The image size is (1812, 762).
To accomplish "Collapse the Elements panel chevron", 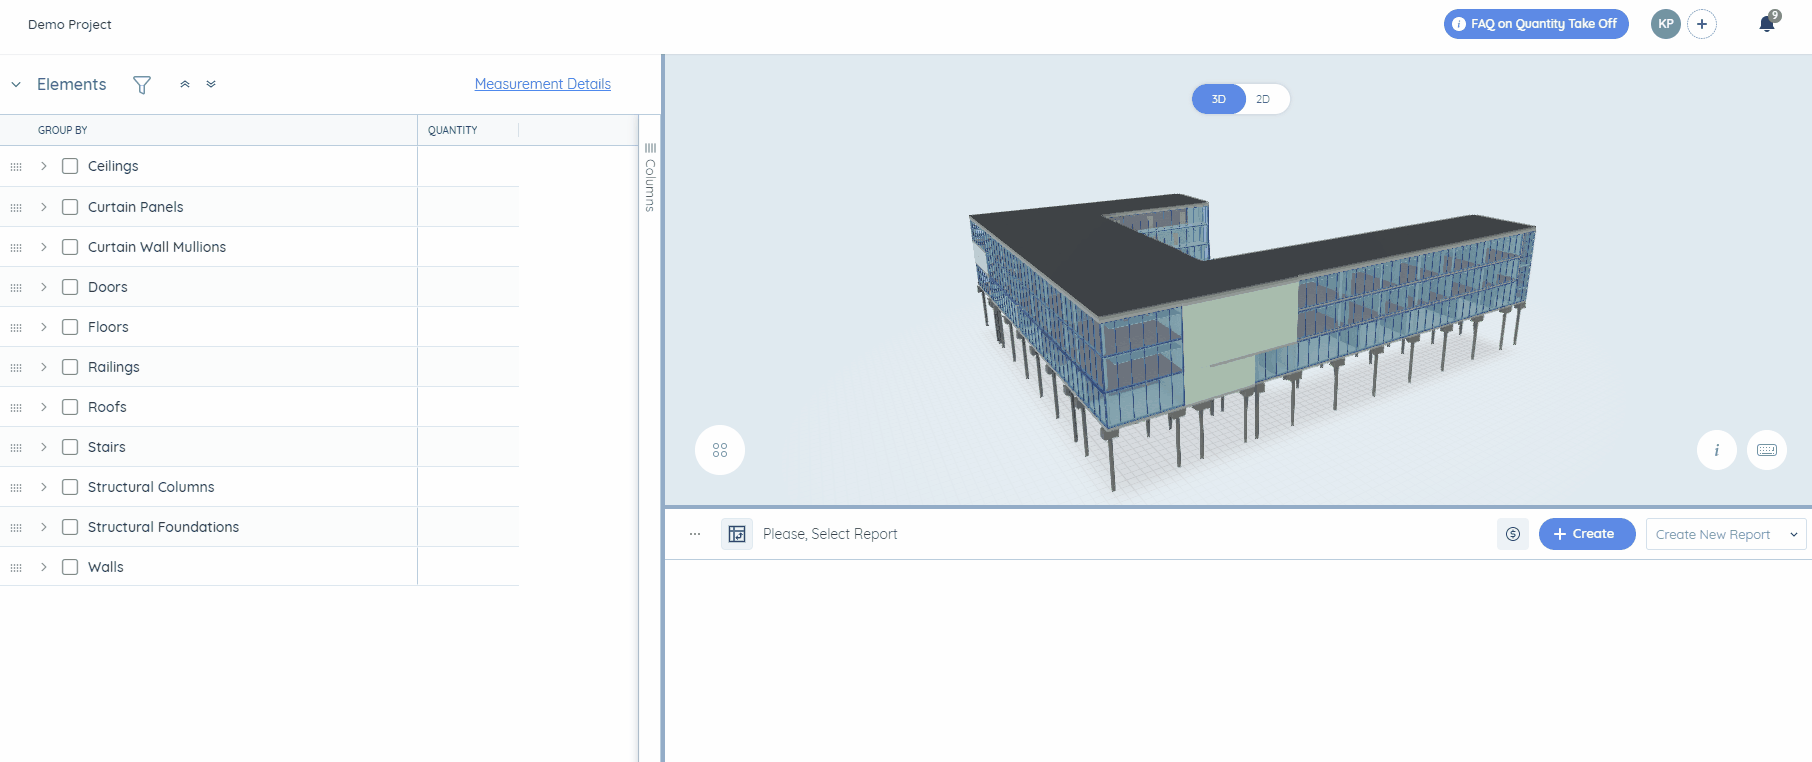I will pos(16,85).
